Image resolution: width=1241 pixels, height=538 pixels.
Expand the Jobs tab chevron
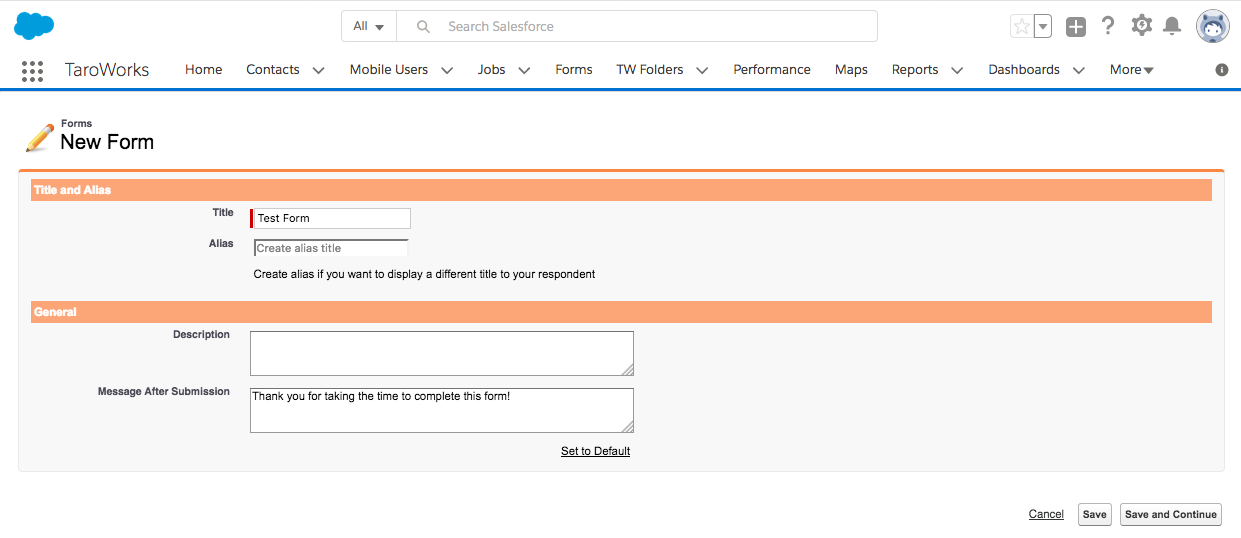pos(524,70)
